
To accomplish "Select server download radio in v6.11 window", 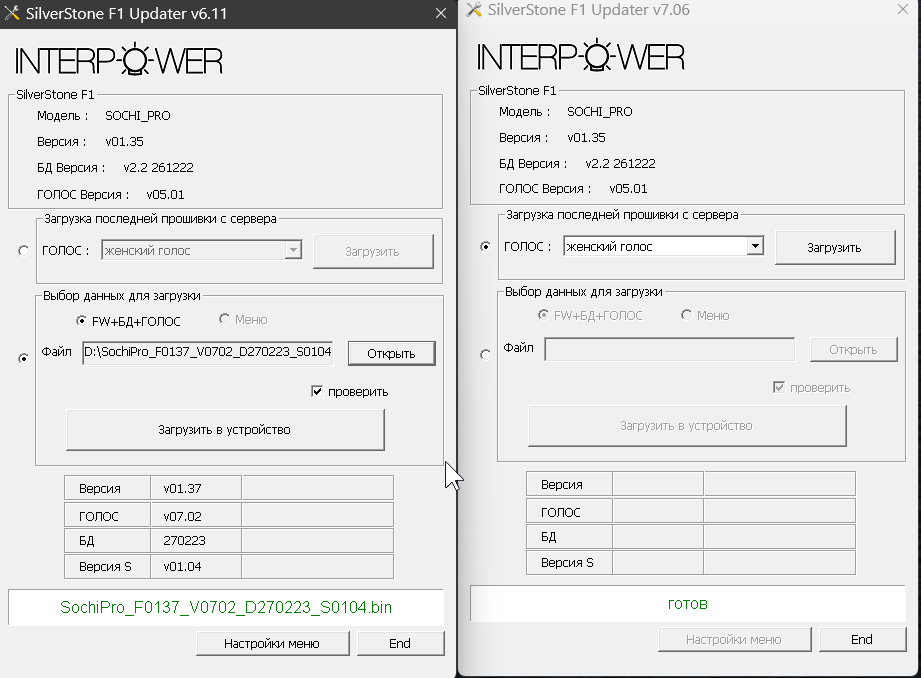I will click(x=24, y=251).
